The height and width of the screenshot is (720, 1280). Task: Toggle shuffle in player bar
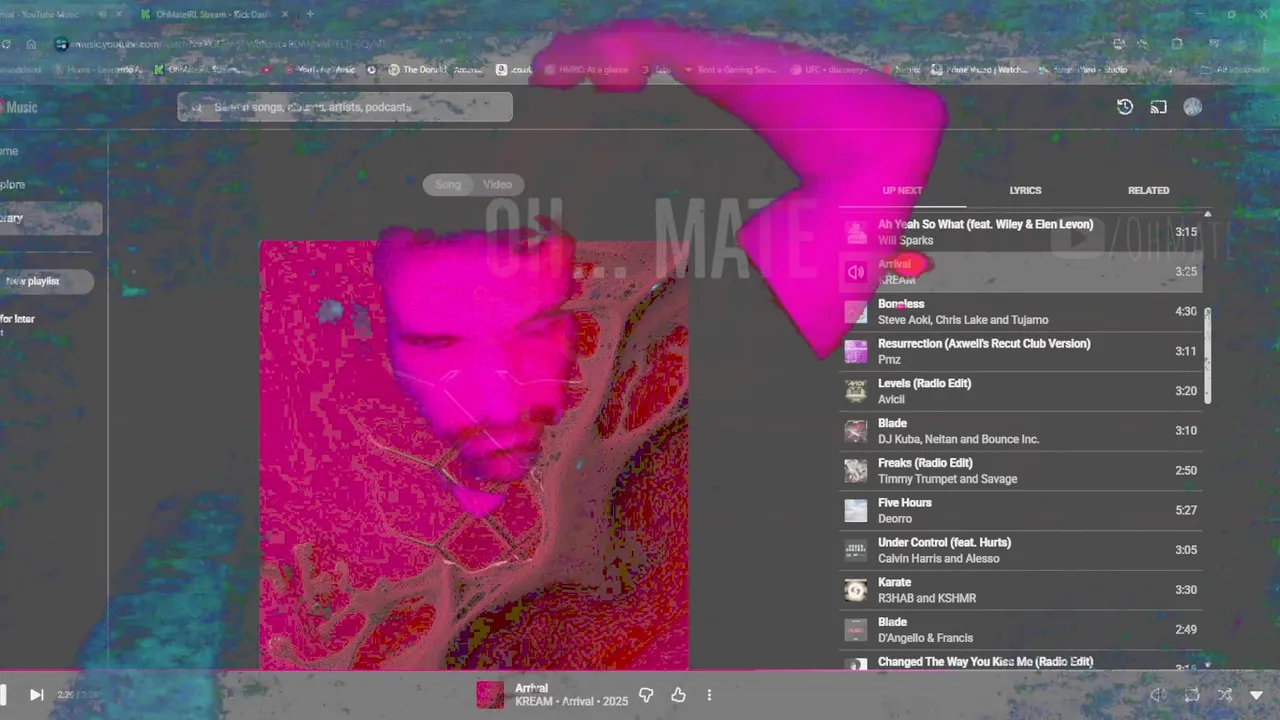(1224, 695)
